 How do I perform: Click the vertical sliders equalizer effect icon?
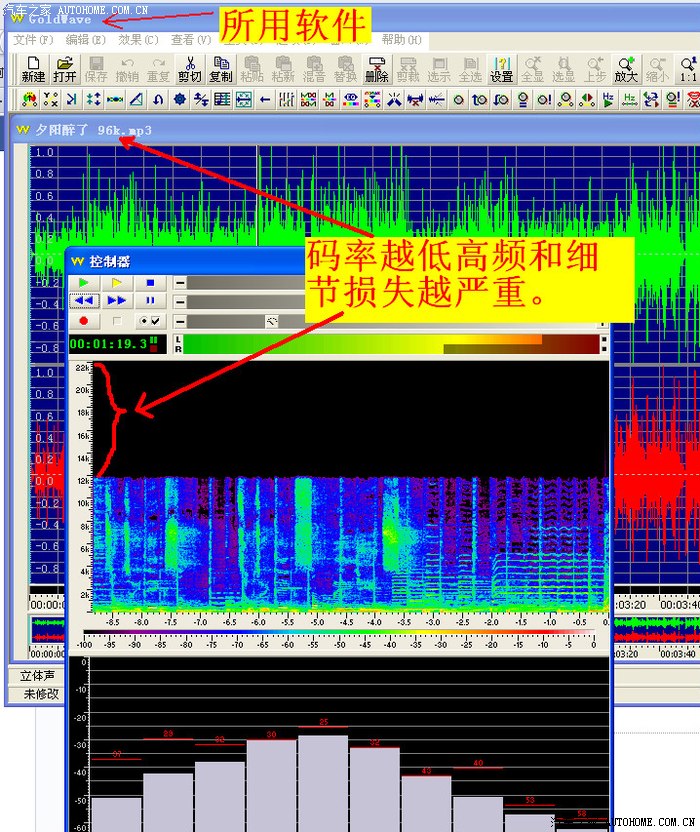pyautogui.click(x=287, y=99)
